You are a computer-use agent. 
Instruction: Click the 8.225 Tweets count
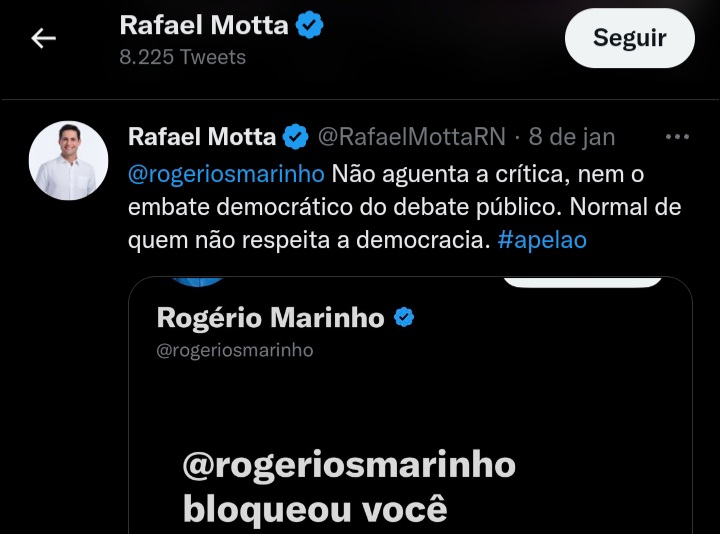tap(182, 57)
